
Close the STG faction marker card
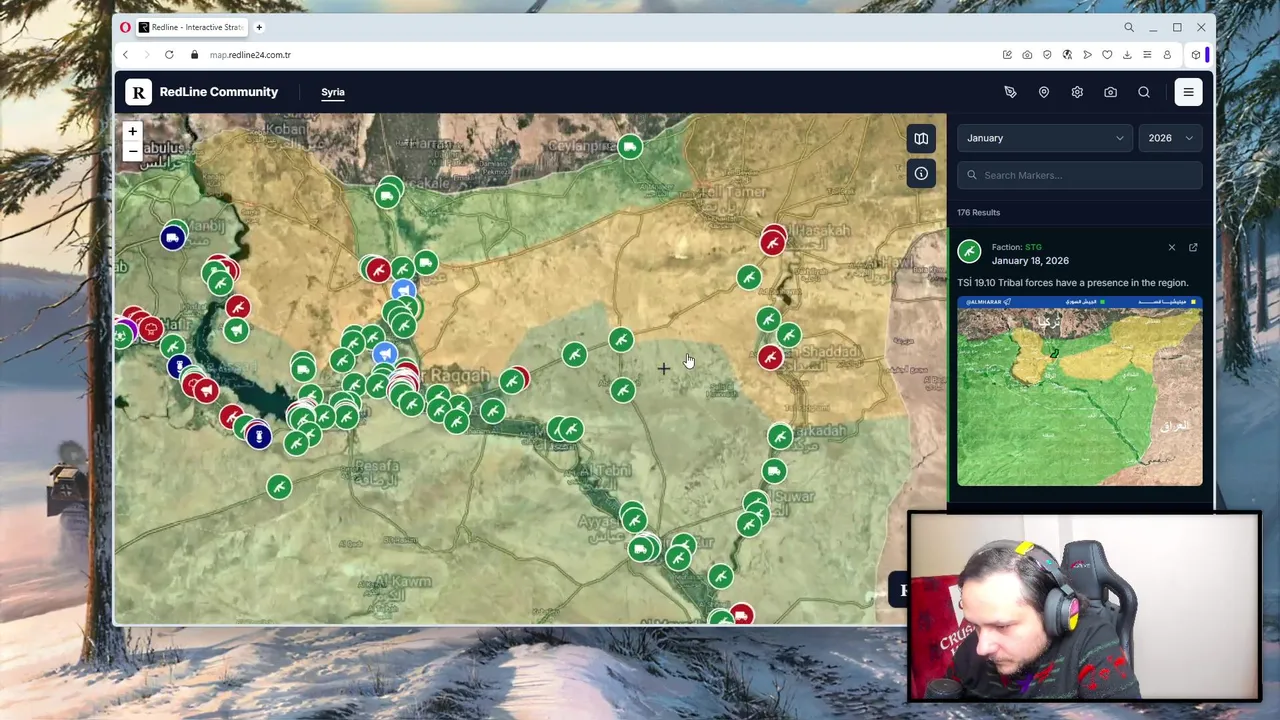(1172, 247)
